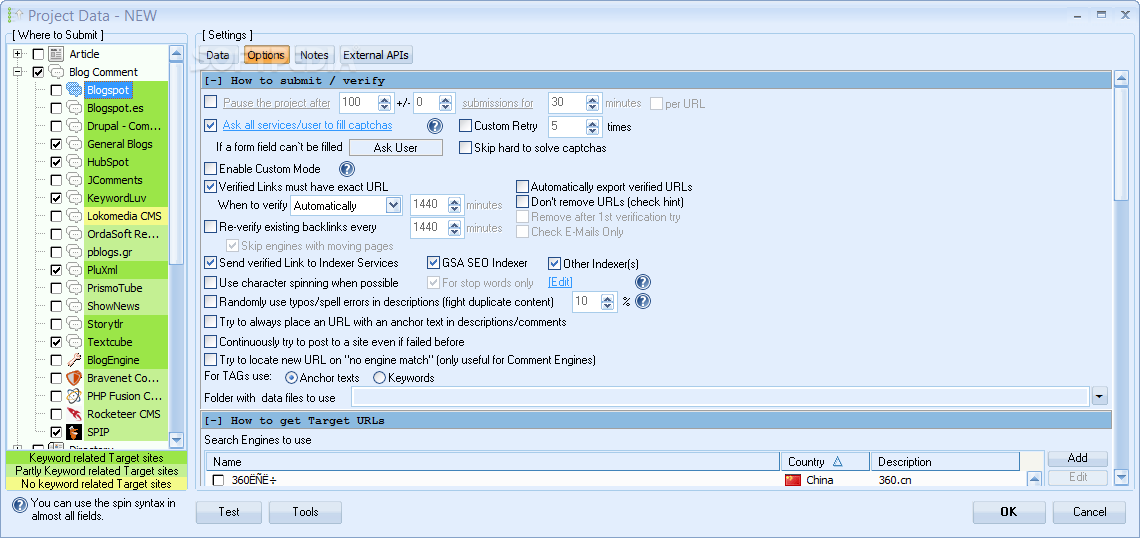Toggle Verified Links must have exact URL
The image size is (1140, 538).
tap(211, 187)
